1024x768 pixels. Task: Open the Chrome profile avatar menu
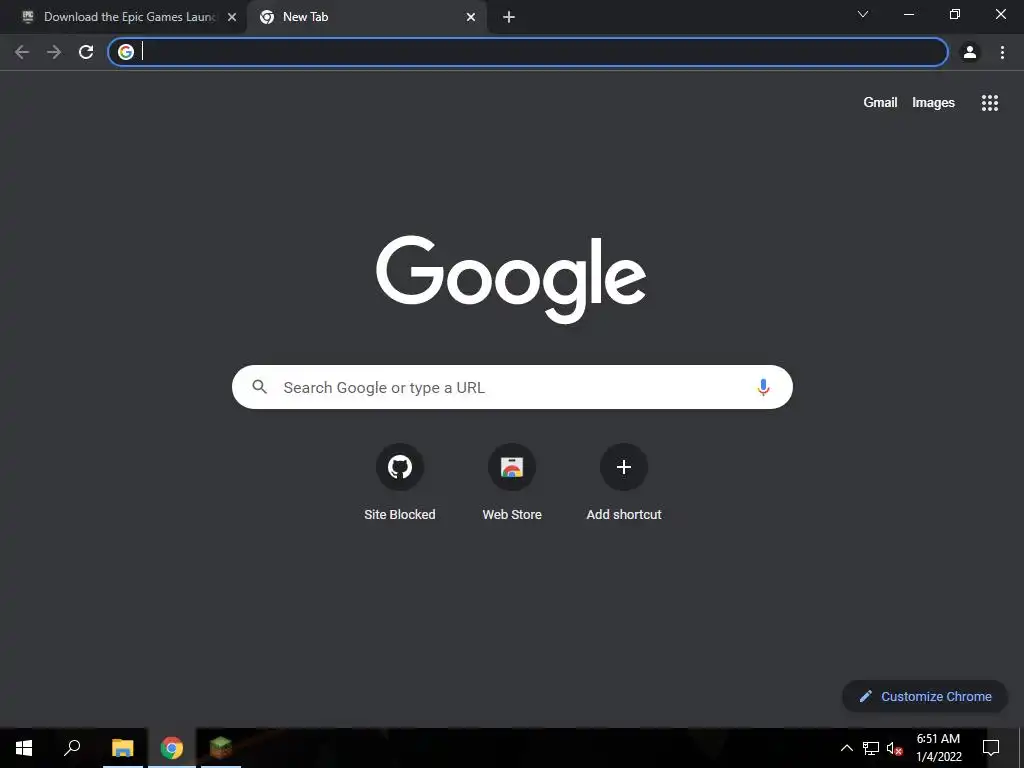970,52
